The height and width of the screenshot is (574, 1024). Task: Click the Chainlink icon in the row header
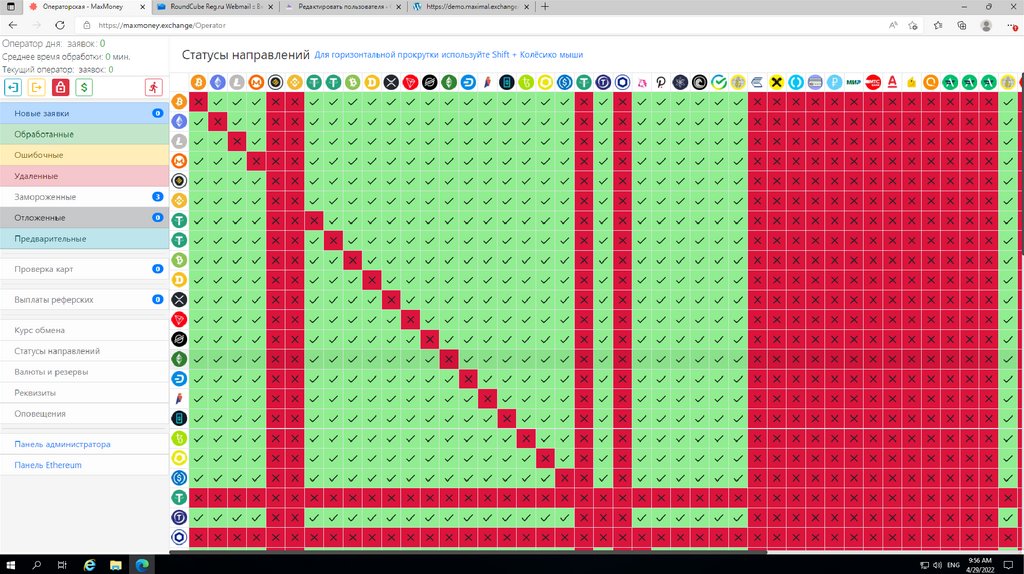point(179,537)
